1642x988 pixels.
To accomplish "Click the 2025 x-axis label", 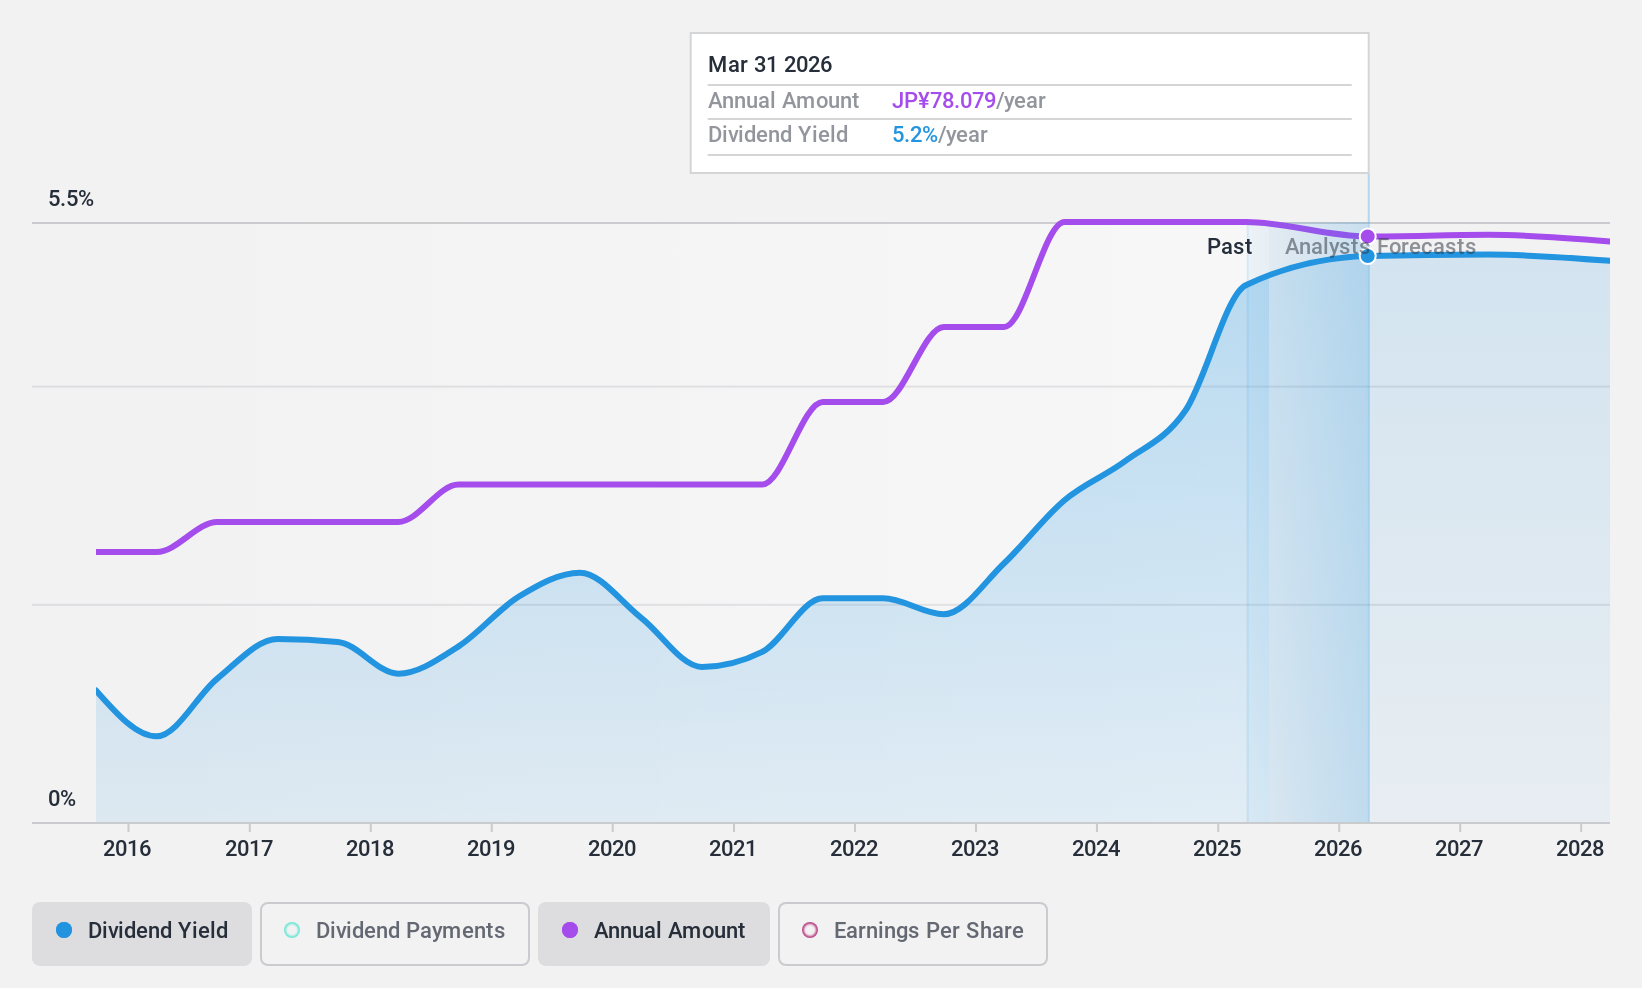I will coord(1217,849).
